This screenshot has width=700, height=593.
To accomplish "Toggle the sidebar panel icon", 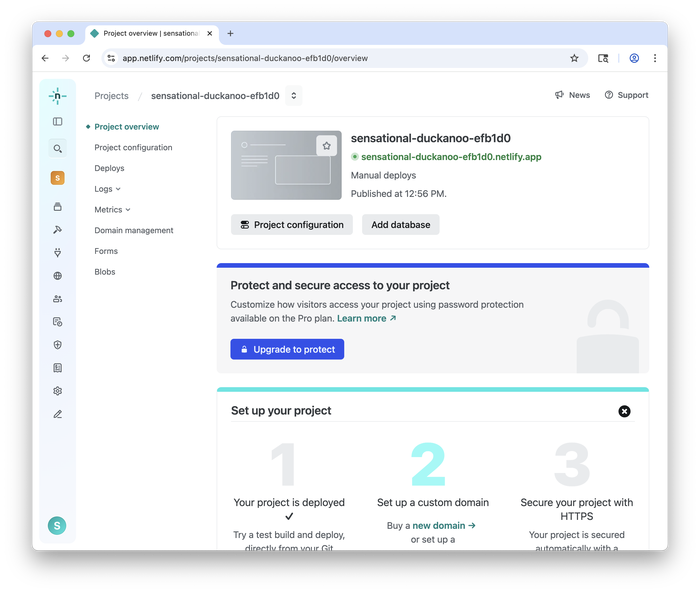I will [x=58, y=121].
